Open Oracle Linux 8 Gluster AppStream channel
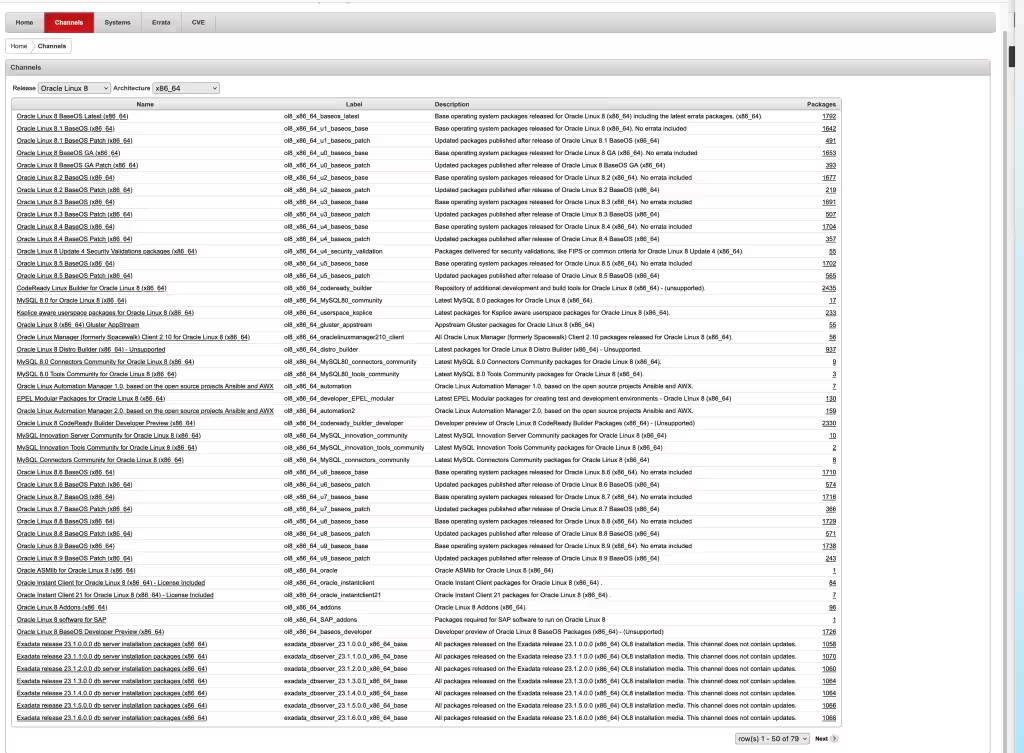Image resolution: width=1024 pixels, height=753 pixels. pos(78,325)
